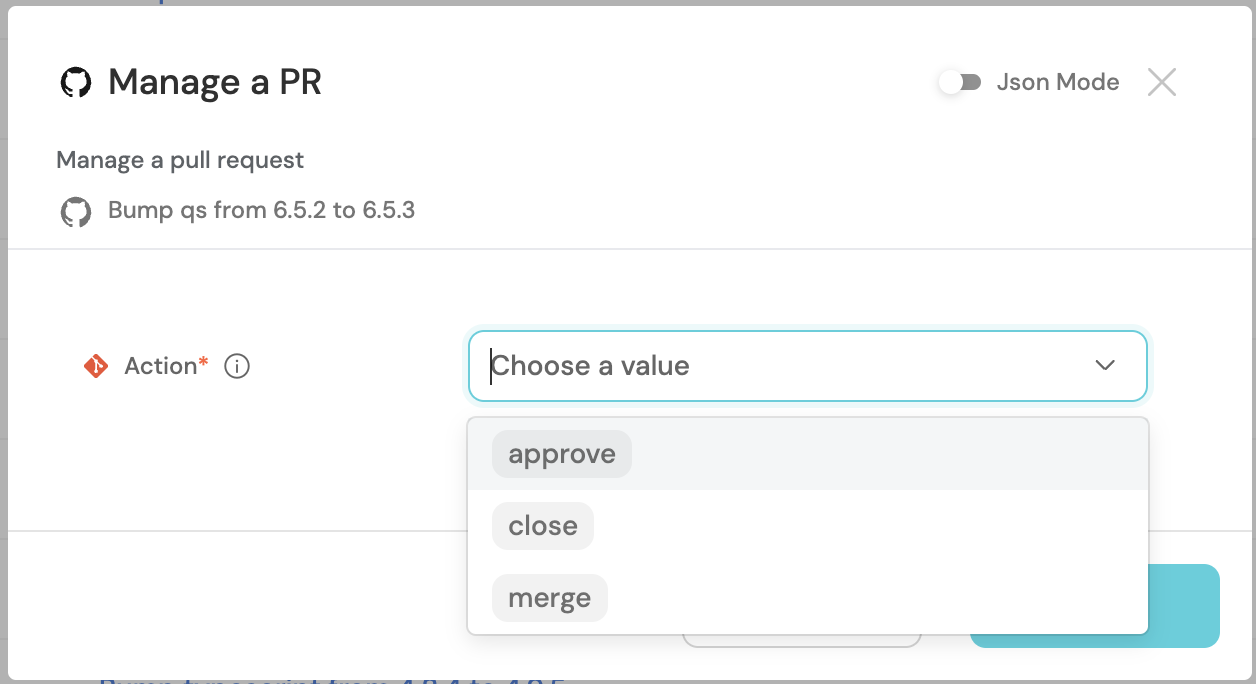The height and width of the screenshot is (684, 1256).
Task: Click the GitHub icon next to Bump qs
Action: click(x=76, y=211)
